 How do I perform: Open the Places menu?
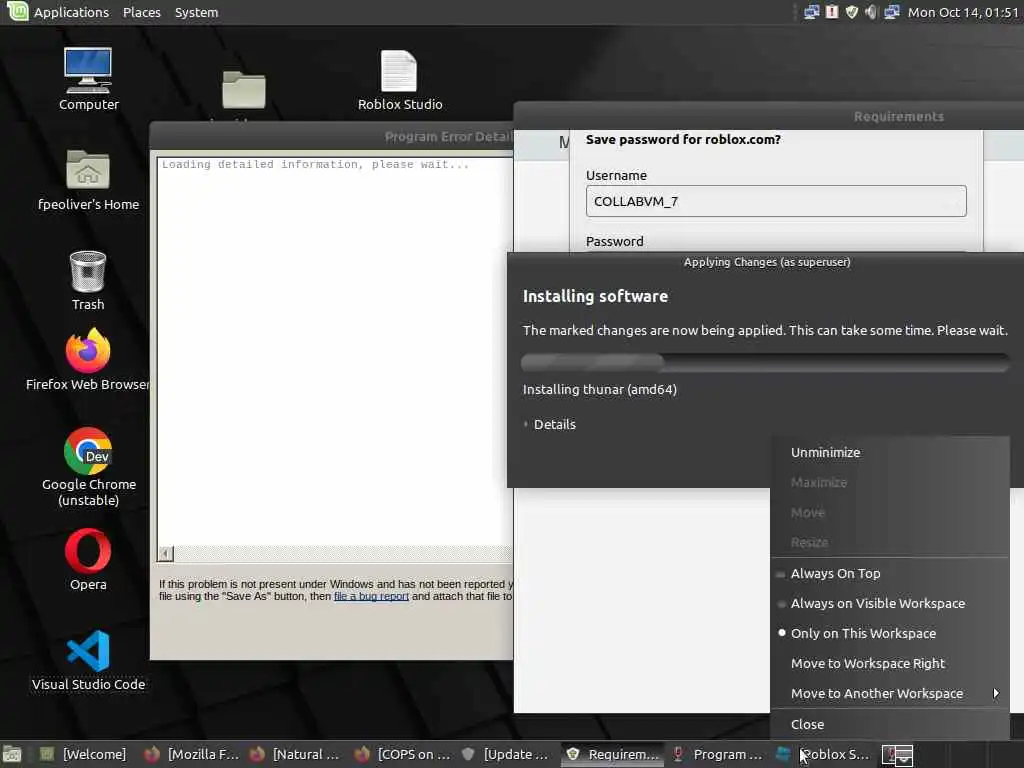pyautogui.click(x=142, y=12)
